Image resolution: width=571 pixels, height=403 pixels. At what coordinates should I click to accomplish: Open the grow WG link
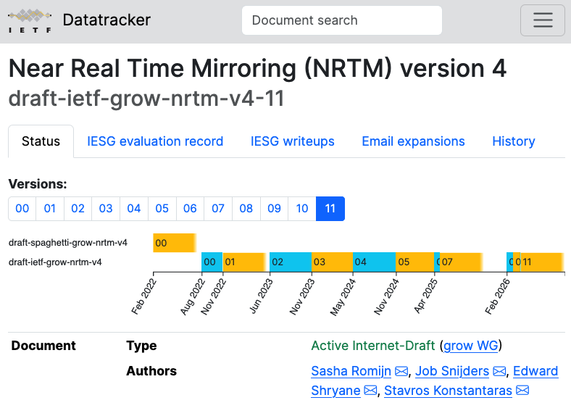[x=470, y=345]
